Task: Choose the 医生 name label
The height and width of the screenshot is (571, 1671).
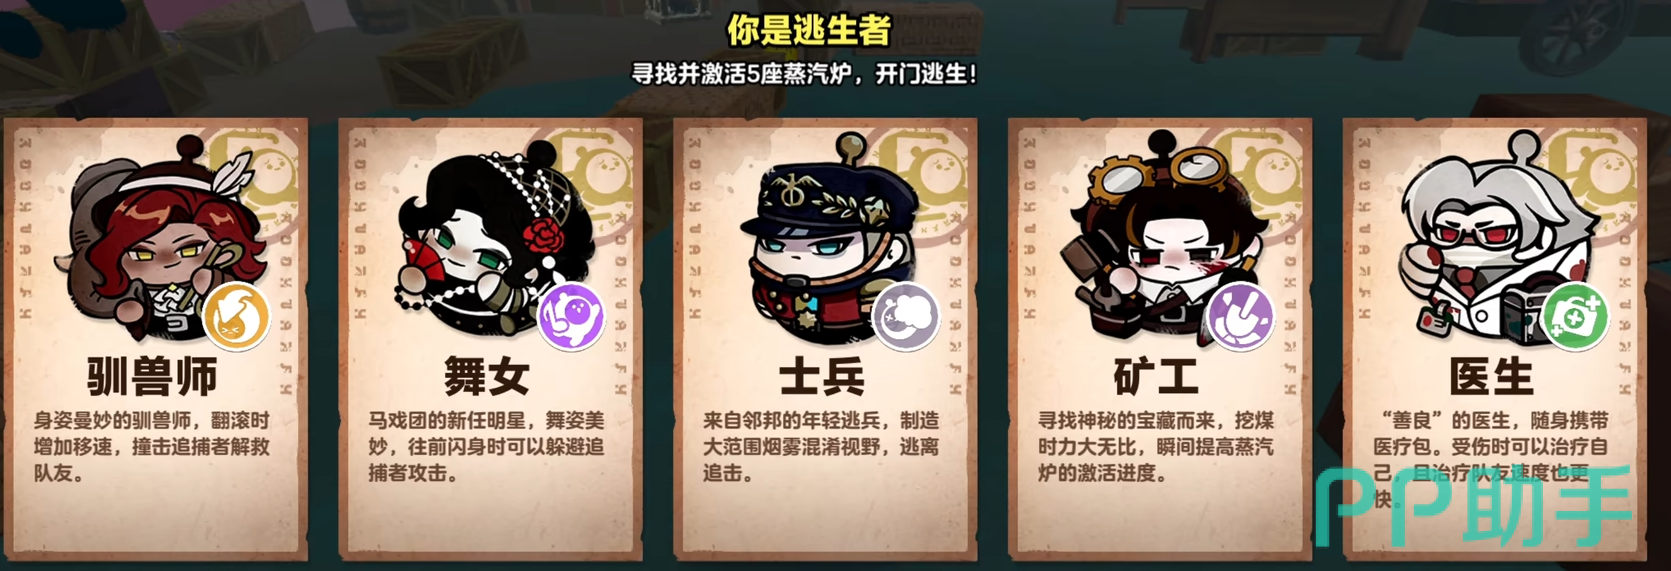Action: tap(1491, 377)
